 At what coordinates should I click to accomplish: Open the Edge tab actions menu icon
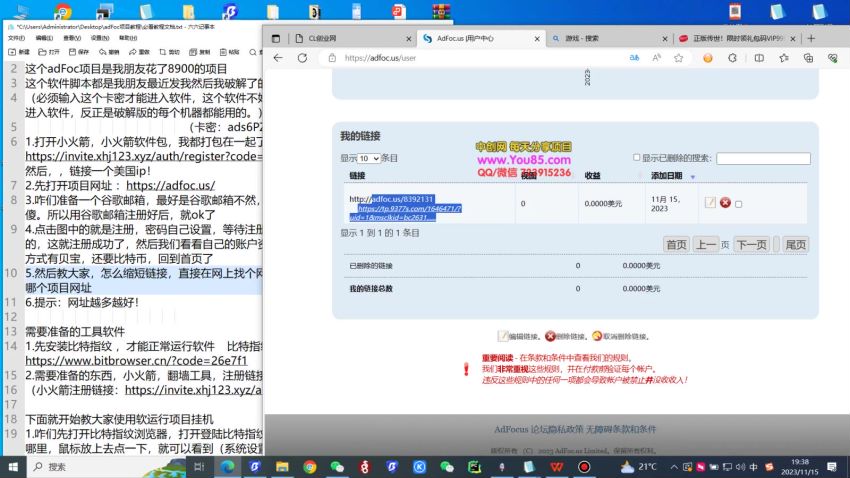point(276,38)
